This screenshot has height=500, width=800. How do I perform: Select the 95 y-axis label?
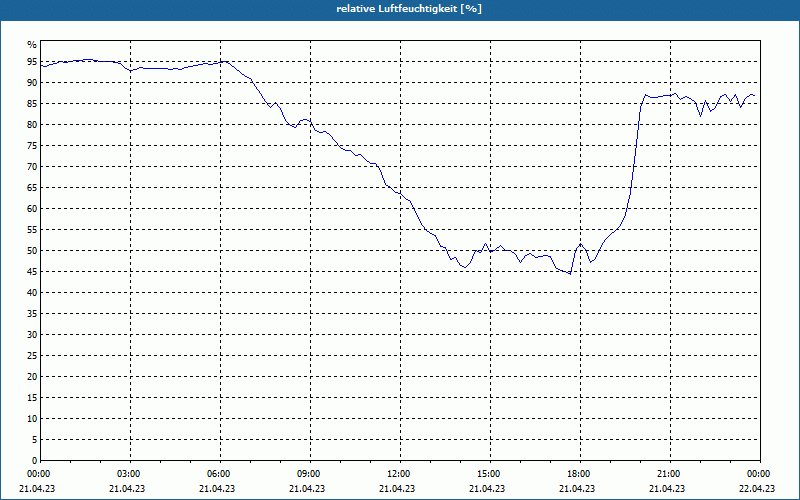[32, 62]
